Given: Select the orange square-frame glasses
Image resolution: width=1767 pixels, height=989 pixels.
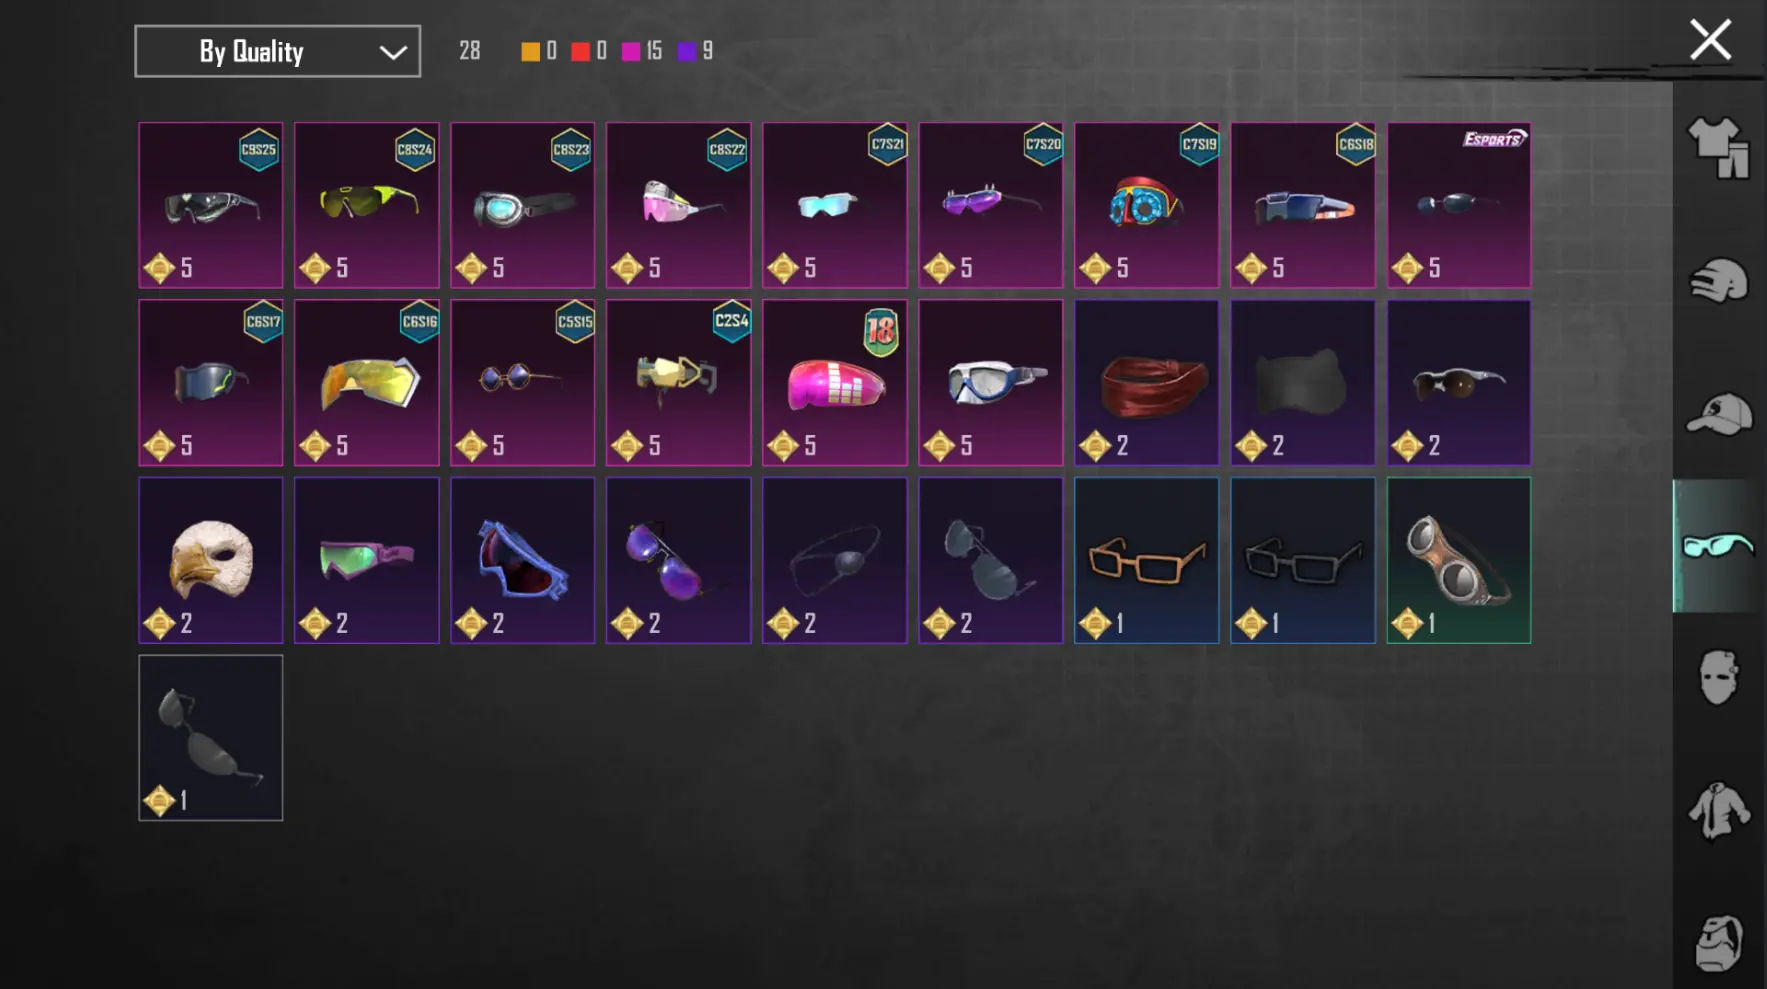Looking at the screenshot, I should coord(1146,560).
